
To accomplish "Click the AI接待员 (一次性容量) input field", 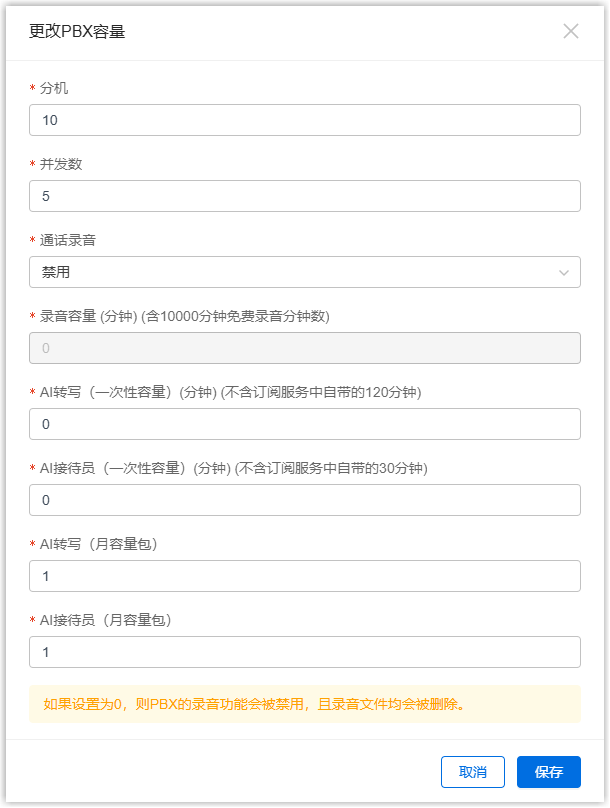I will pos(305,500).
